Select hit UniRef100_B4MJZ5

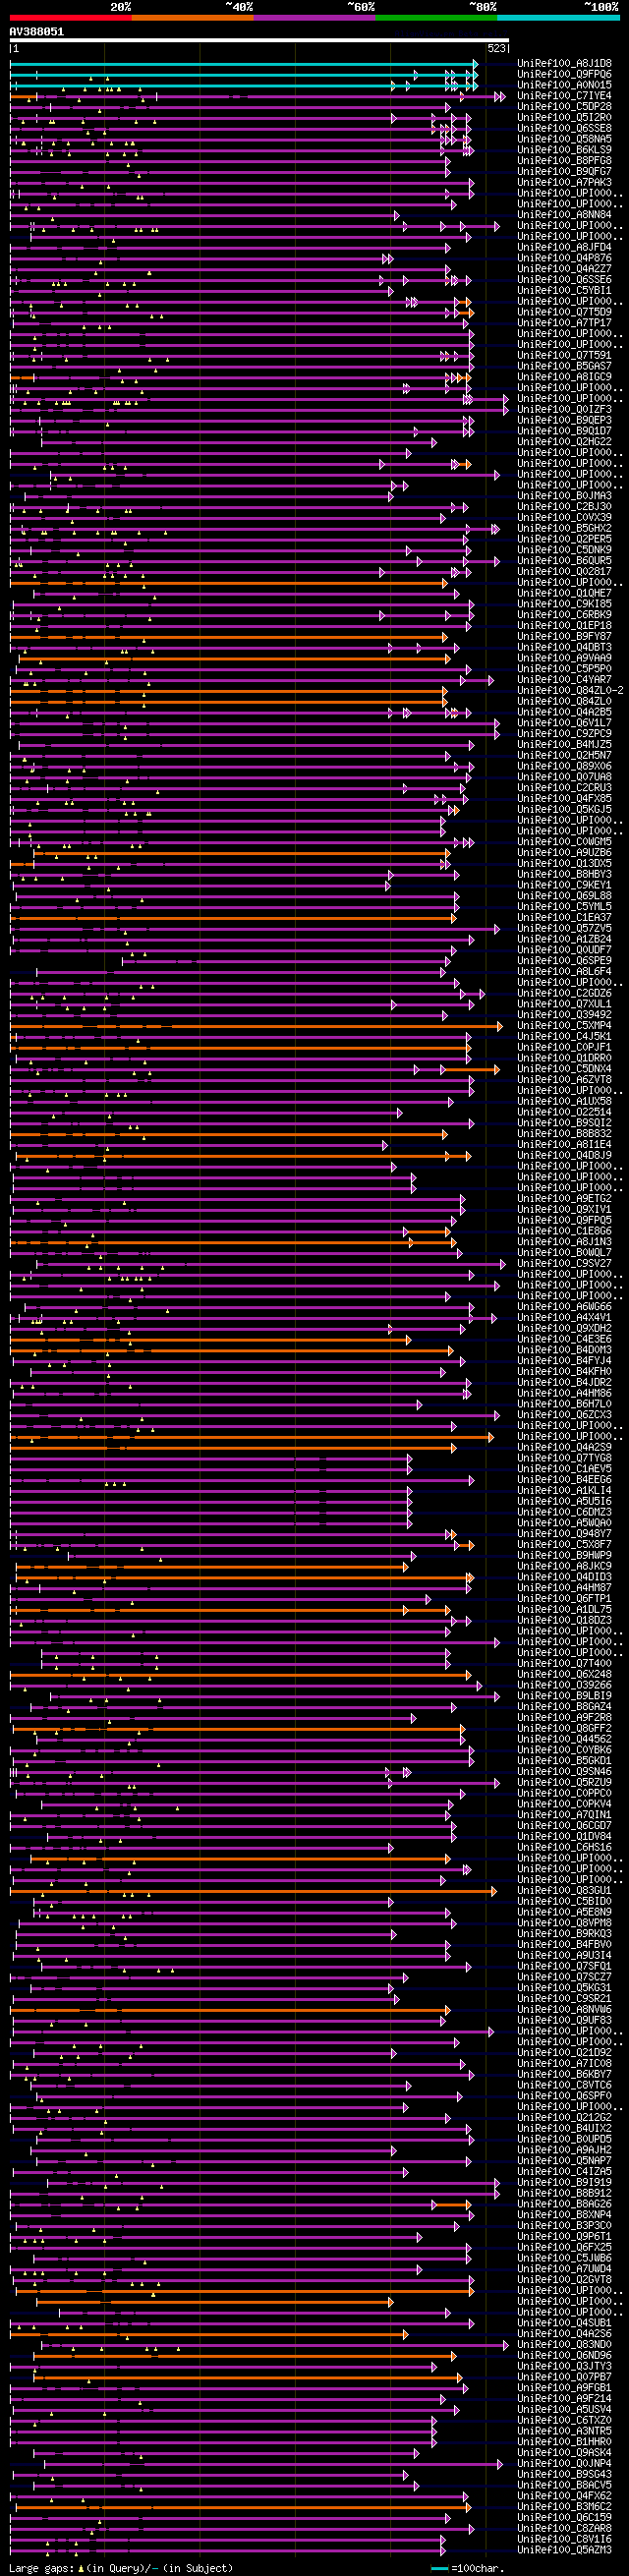pyautogui.click(x=564, y=744)
